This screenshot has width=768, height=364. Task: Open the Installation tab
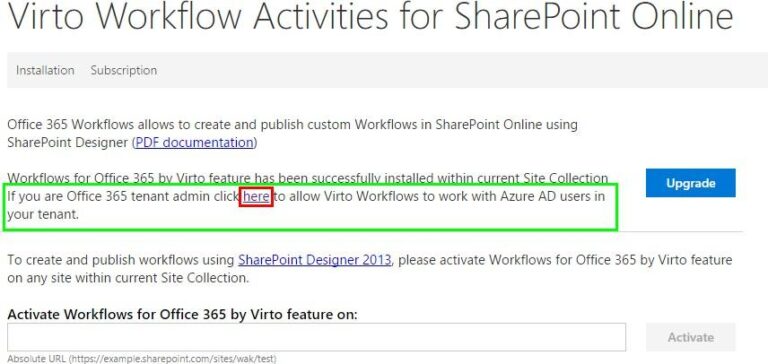click(x=45, y=70)
